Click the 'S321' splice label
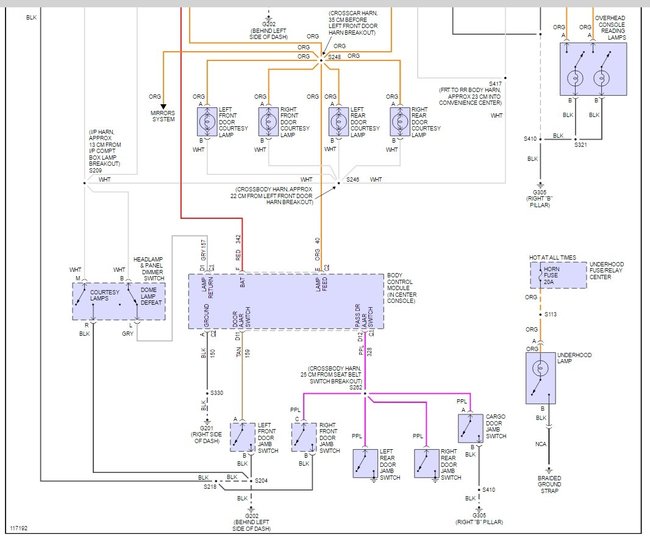Viewport: 650px width, 540px height. (581, 145)
